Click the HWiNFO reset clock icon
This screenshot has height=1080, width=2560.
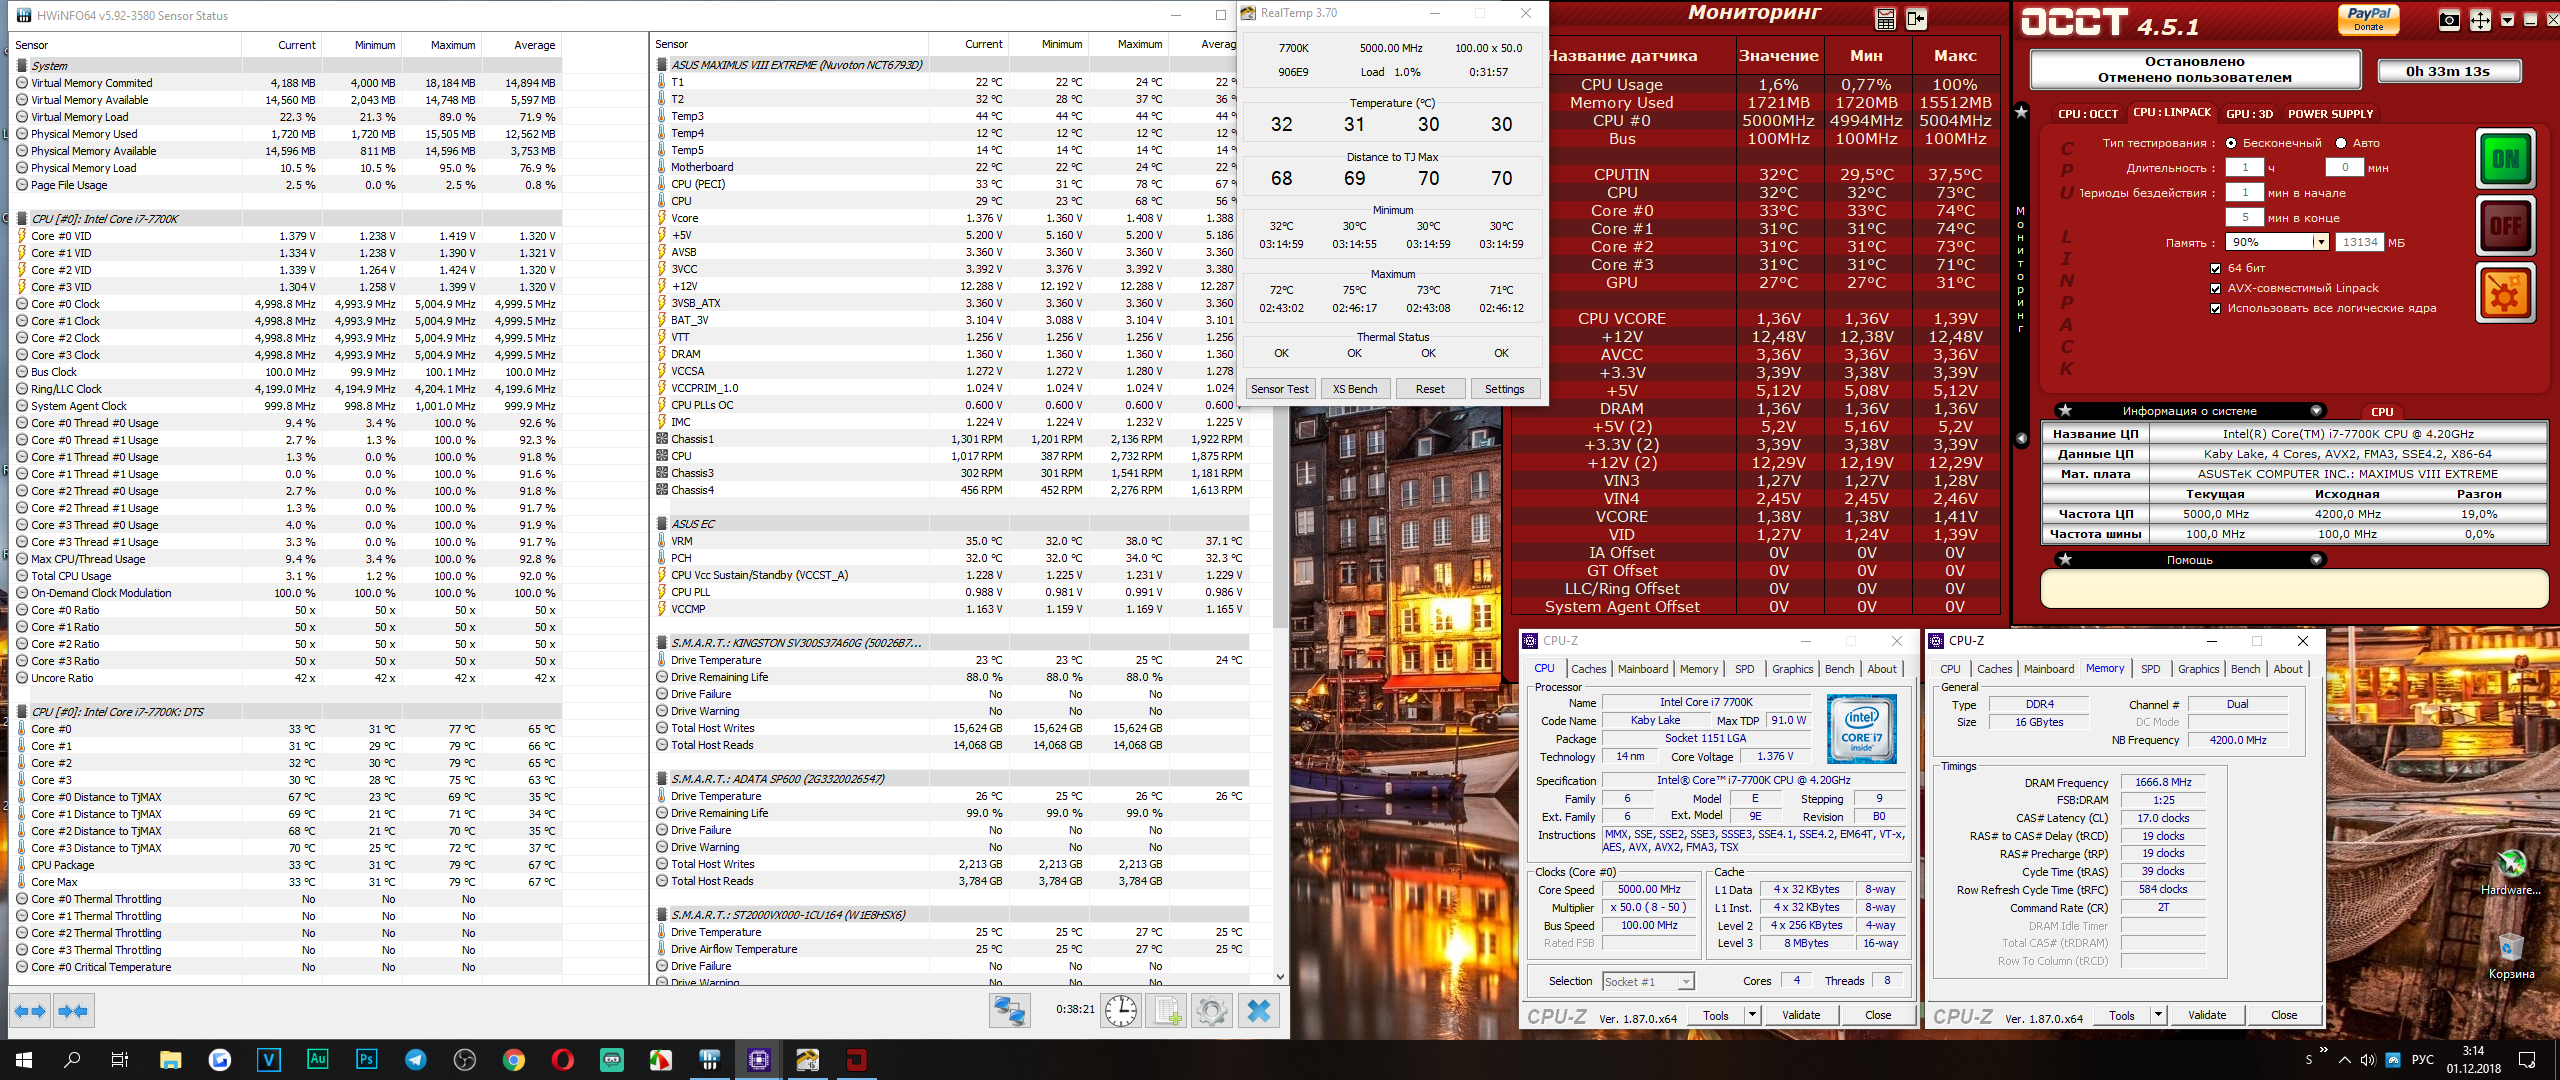1120,1011
